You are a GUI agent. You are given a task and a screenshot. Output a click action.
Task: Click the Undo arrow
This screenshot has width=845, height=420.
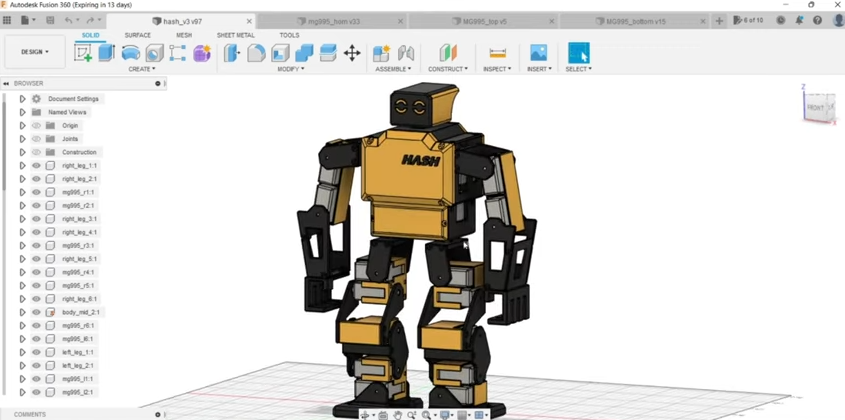[68, 20]
